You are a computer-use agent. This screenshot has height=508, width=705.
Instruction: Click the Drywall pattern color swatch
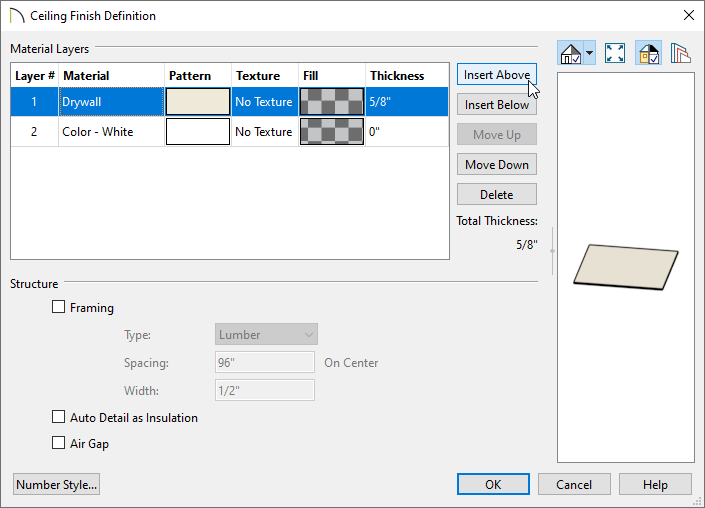point(198,102)
